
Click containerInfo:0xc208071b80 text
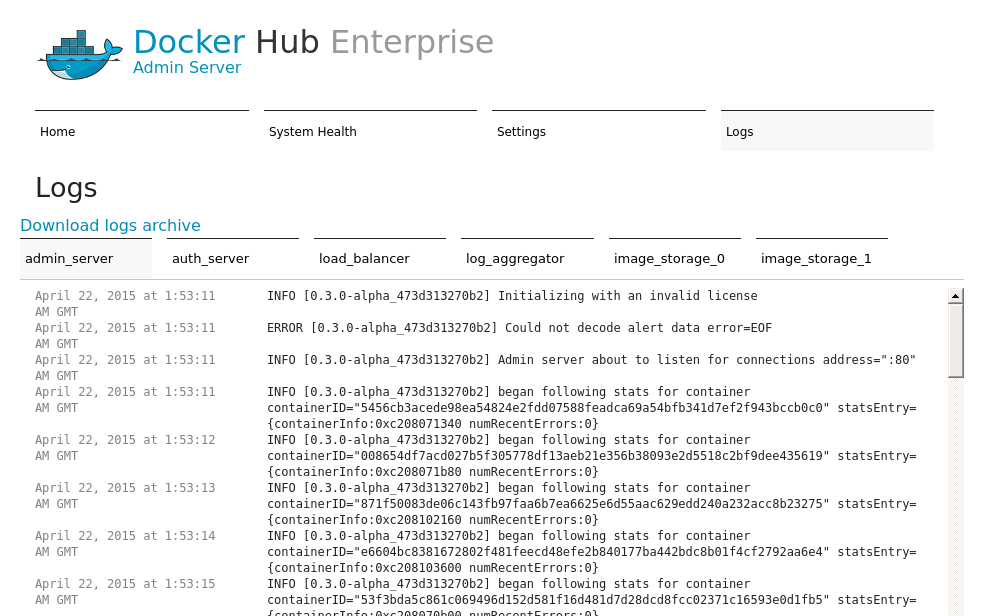(x=368, y=472)
